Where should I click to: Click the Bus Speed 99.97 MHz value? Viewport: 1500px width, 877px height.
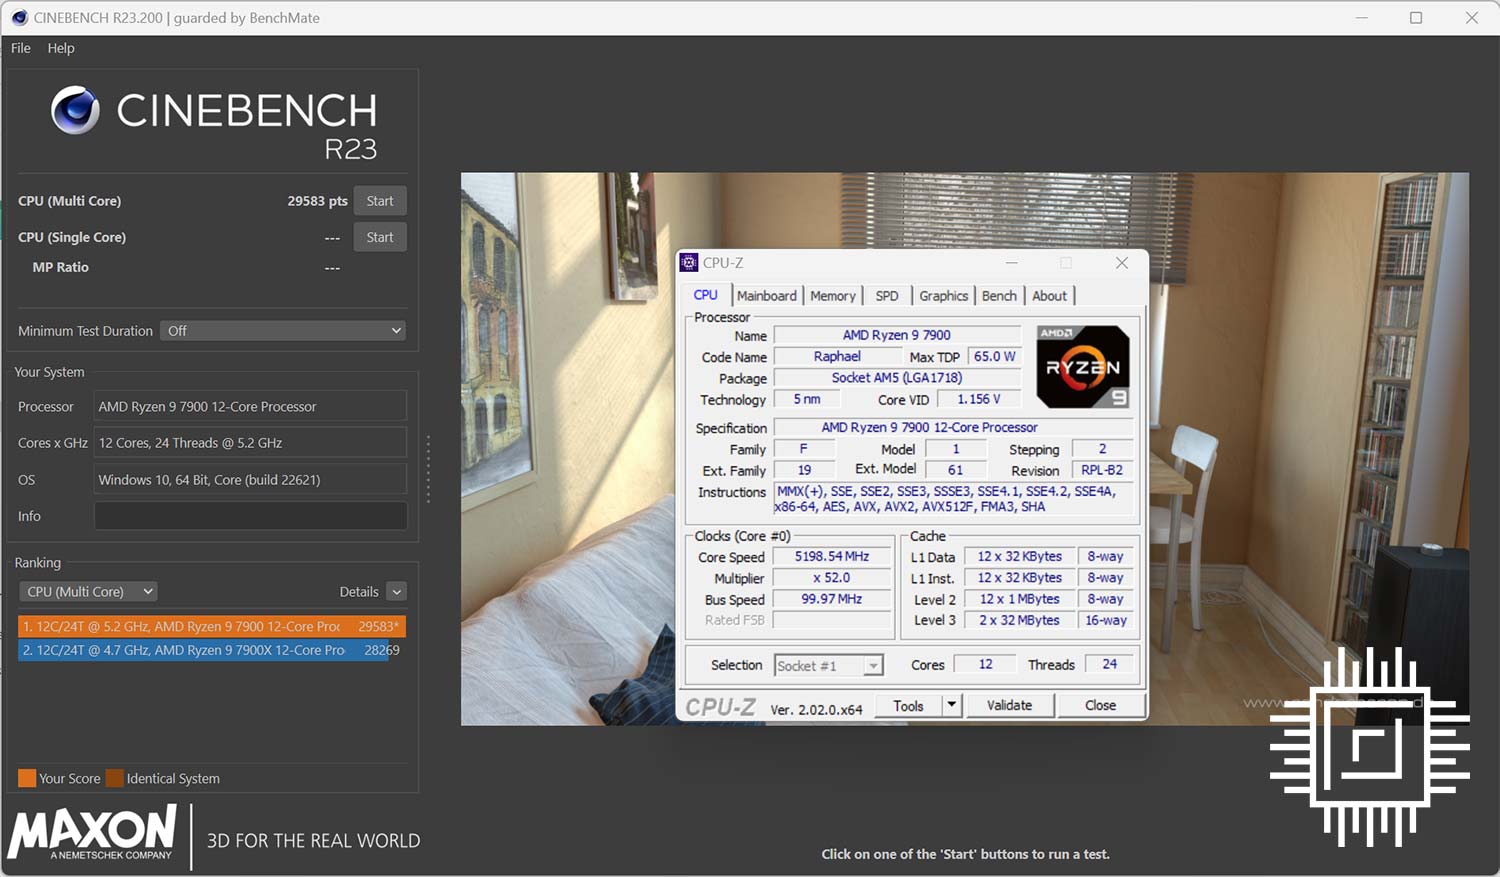[832, 599]
